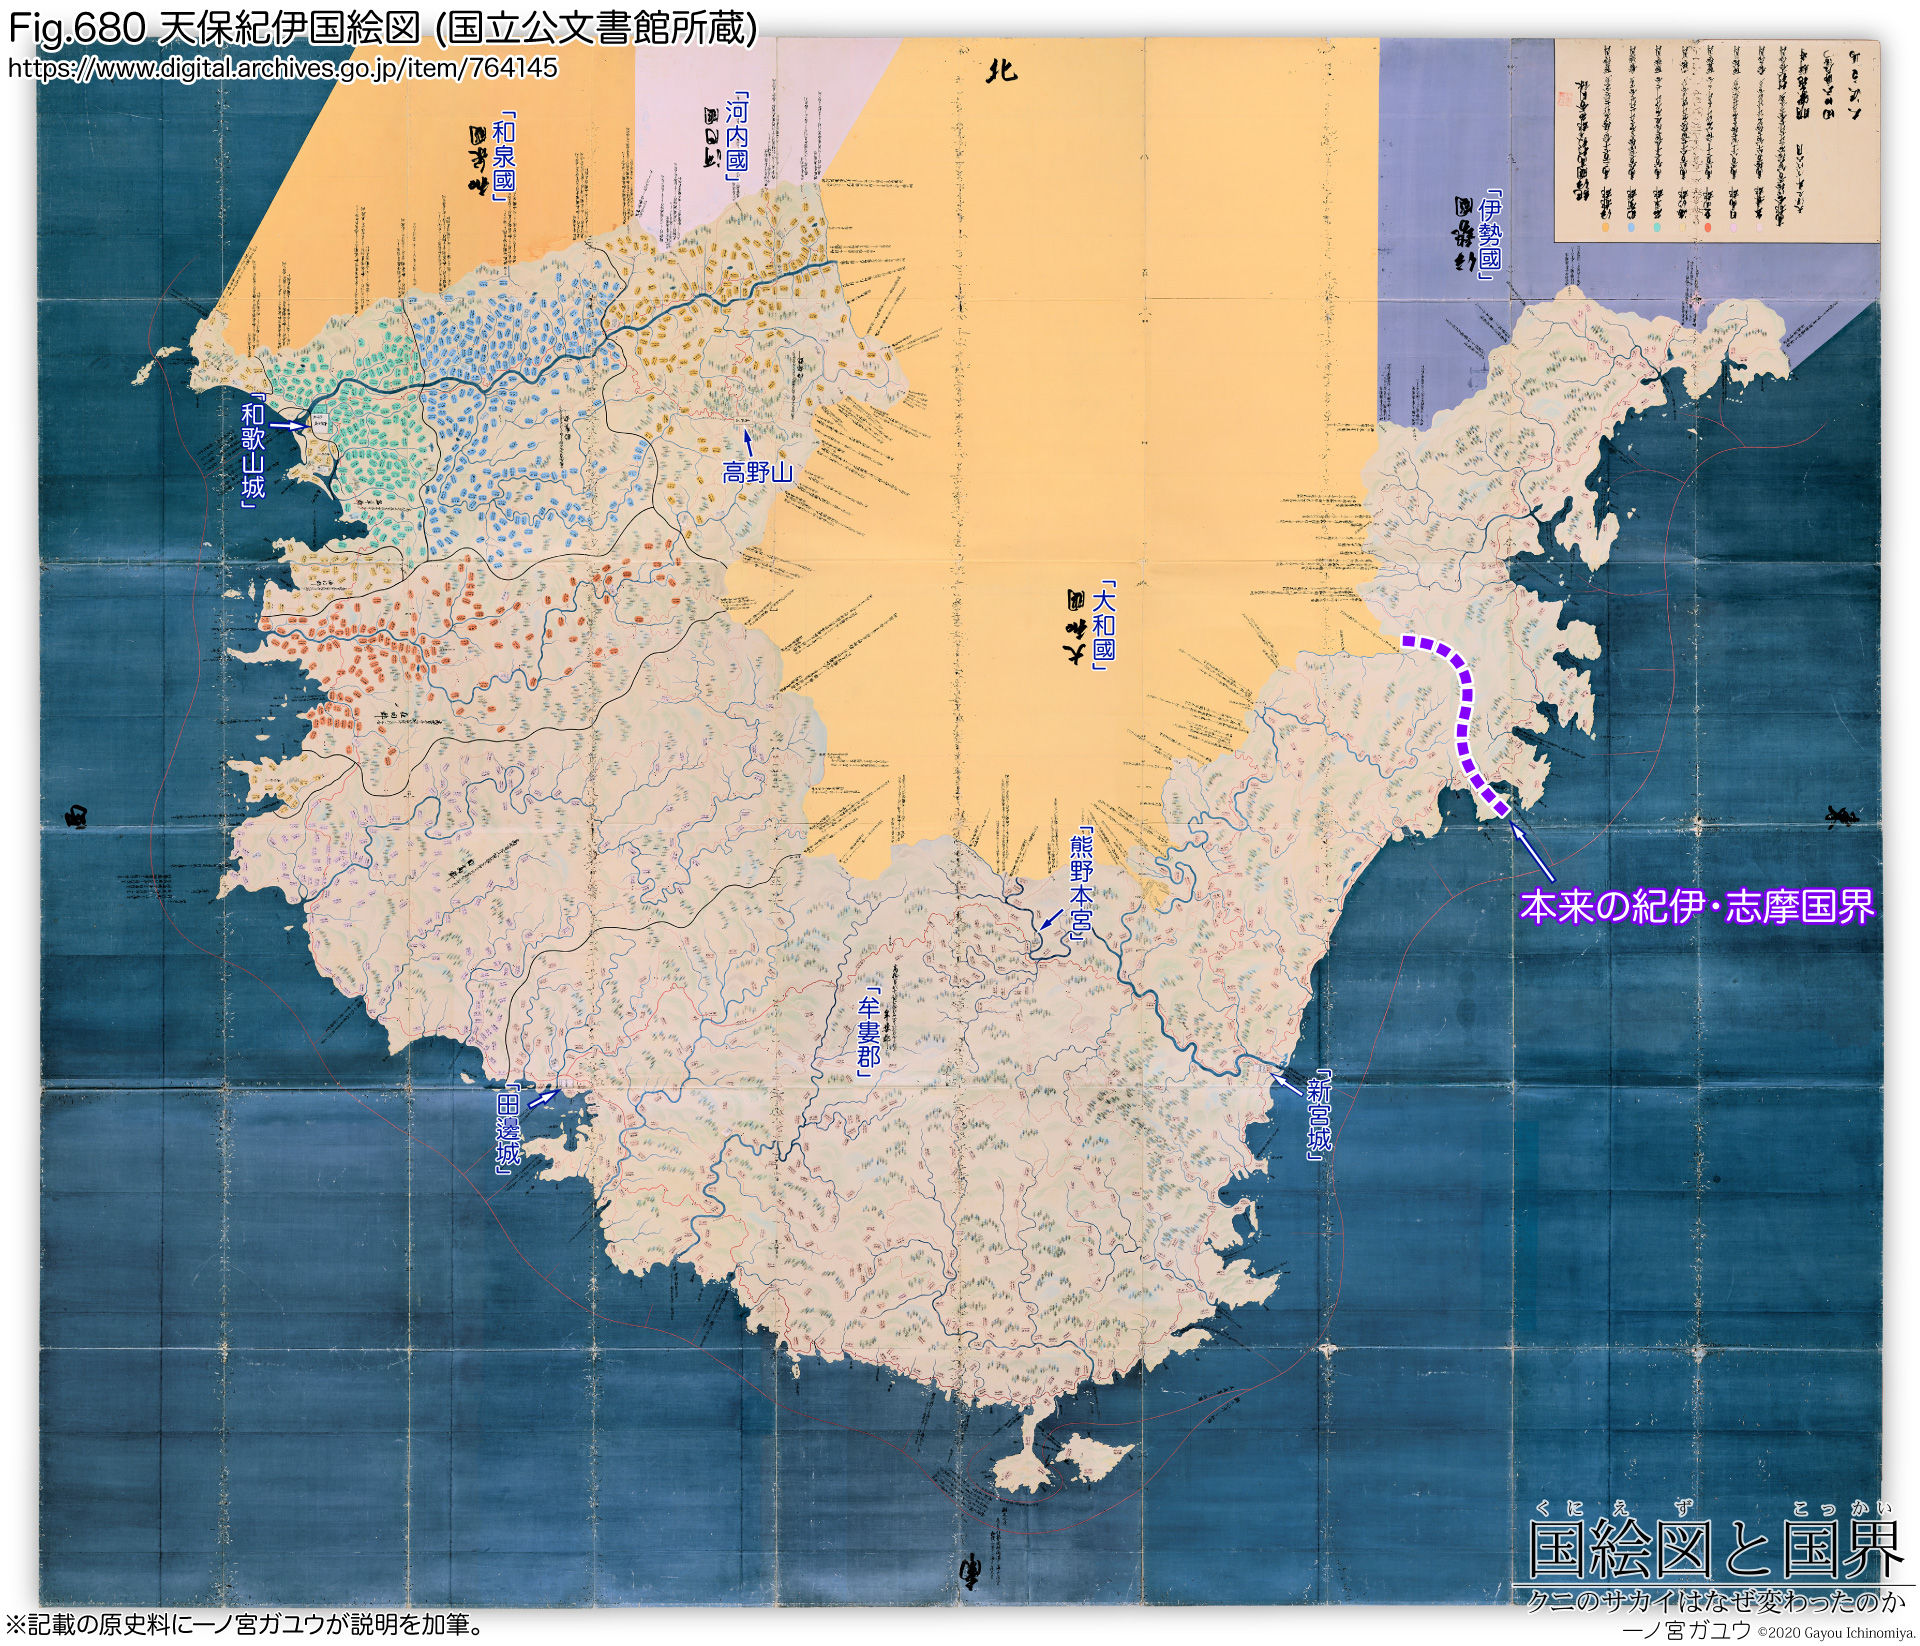
Task: Pick the teal dot in the legend box
Action: click(x=1657, y=227)
